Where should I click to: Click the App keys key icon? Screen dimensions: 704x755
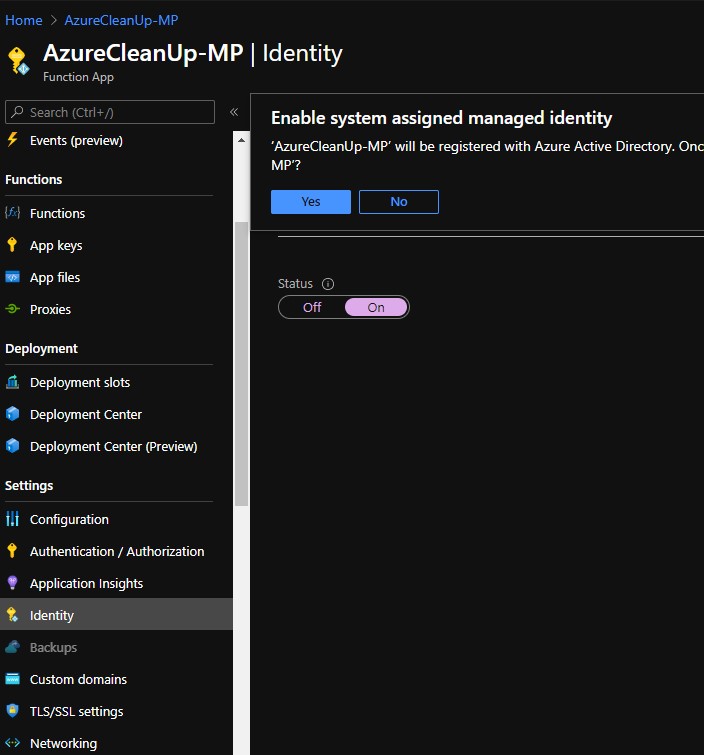pyautogui.click(x=12, y=245)
